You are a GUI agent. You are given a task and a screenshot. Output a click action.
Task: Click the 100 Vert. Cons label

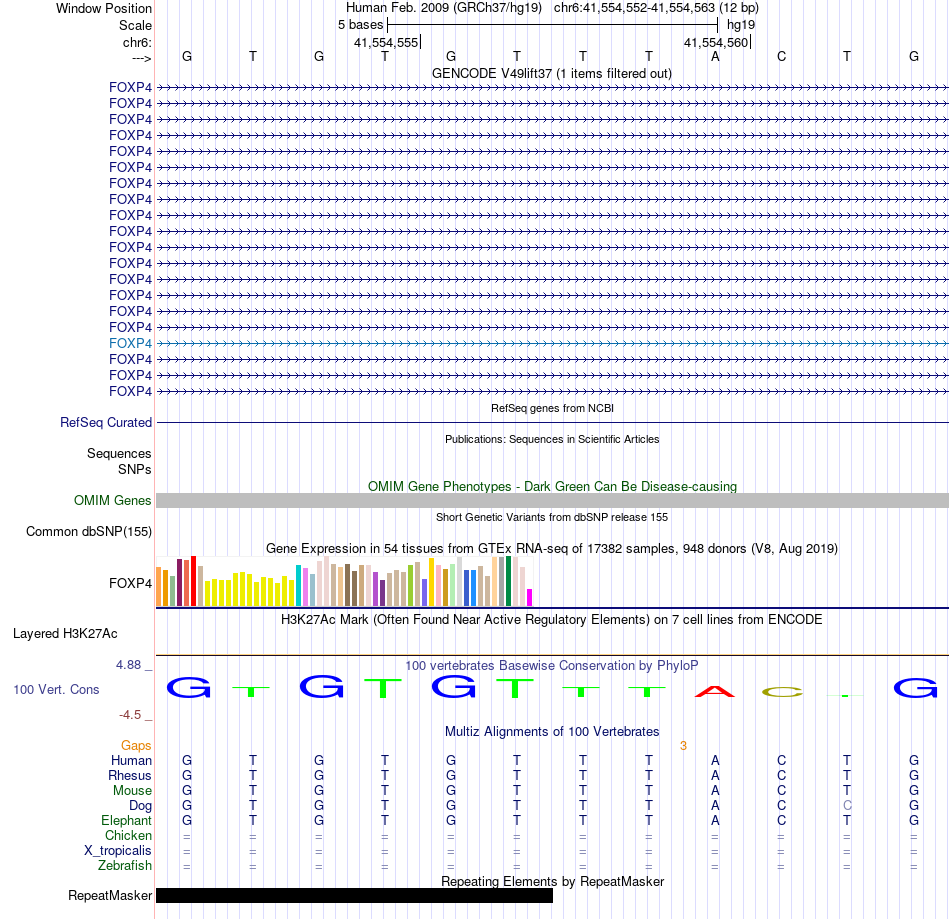tap(56, 689)
